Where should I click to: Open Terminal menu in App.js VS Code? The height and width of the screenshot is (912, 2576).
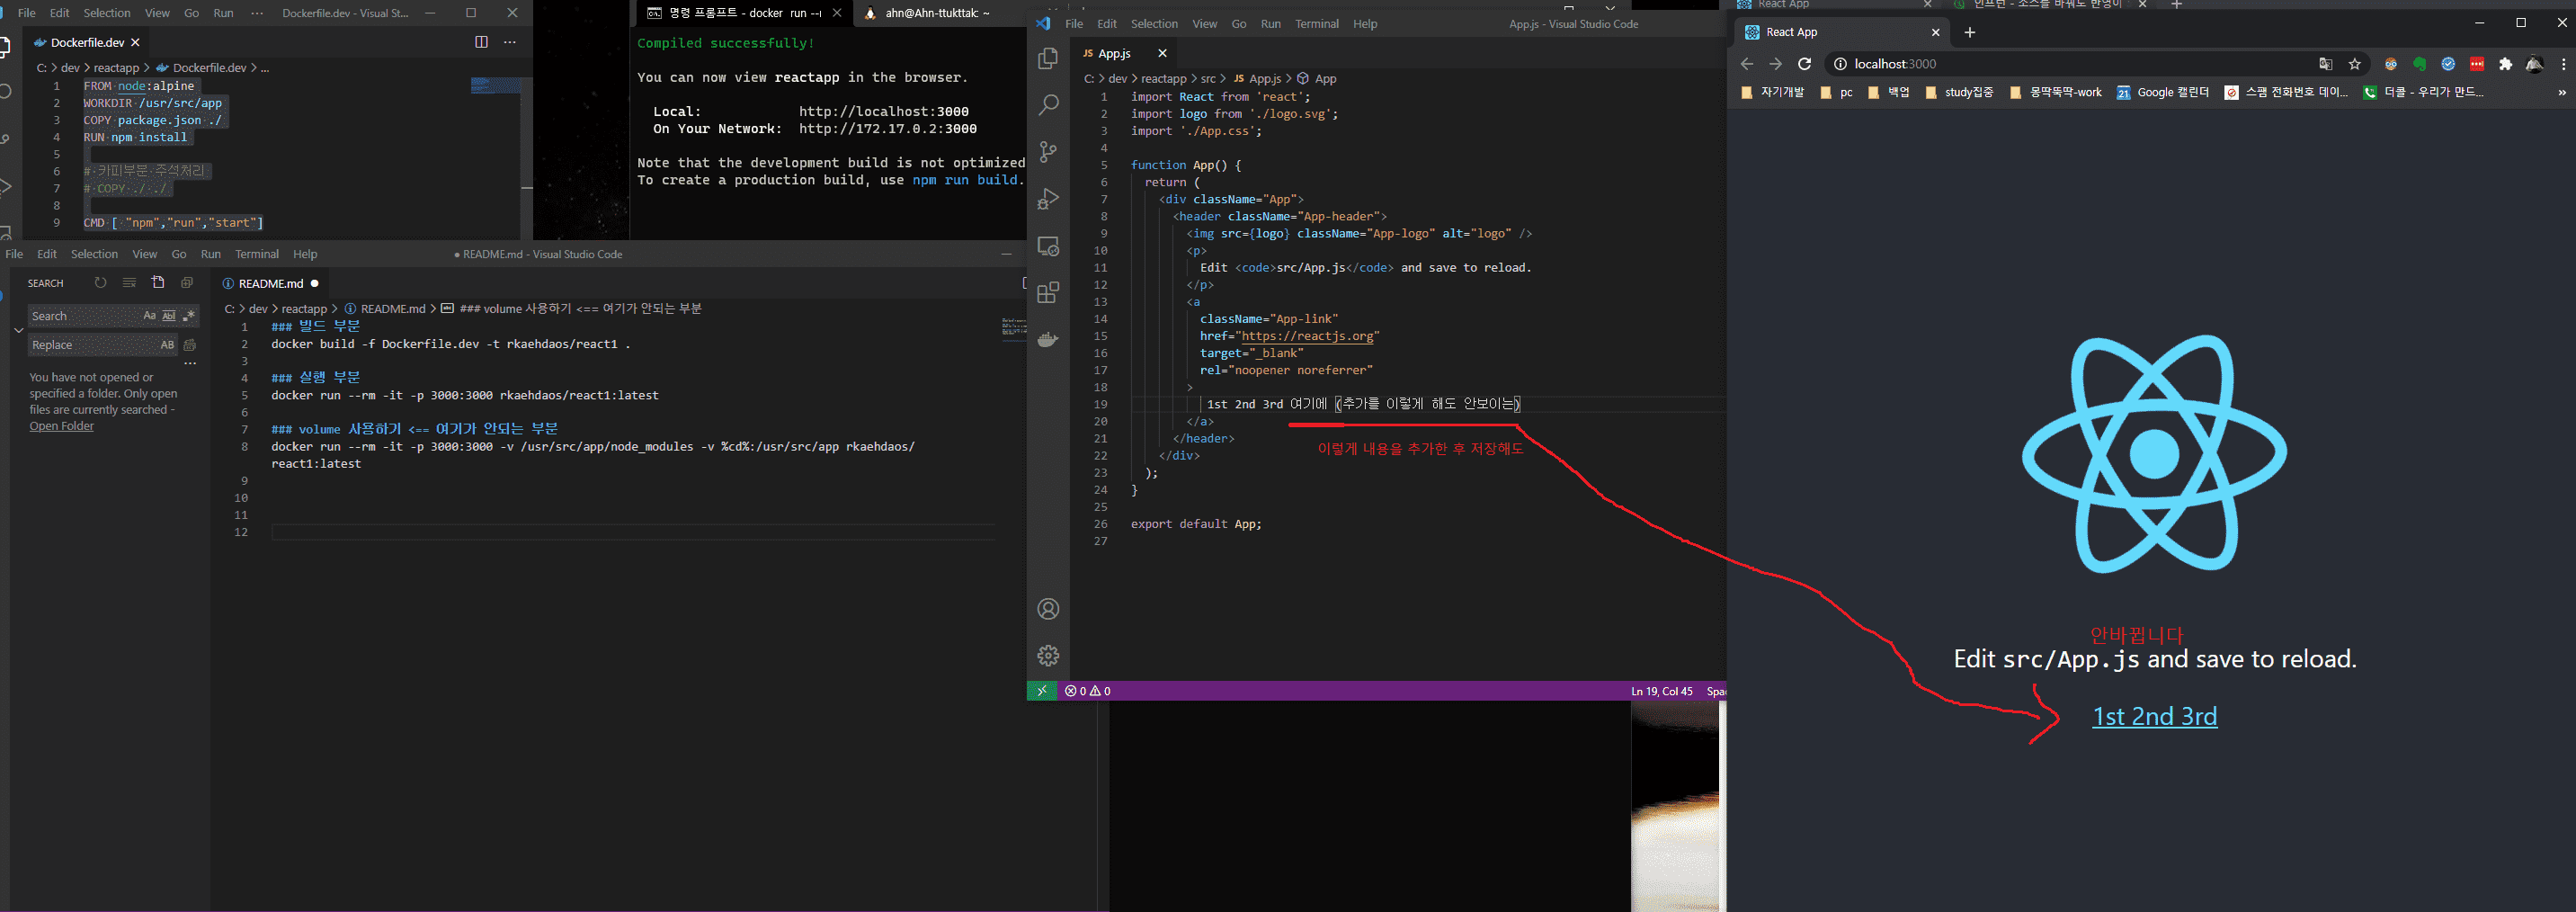pyautogui.click(x=1316, y=24)
